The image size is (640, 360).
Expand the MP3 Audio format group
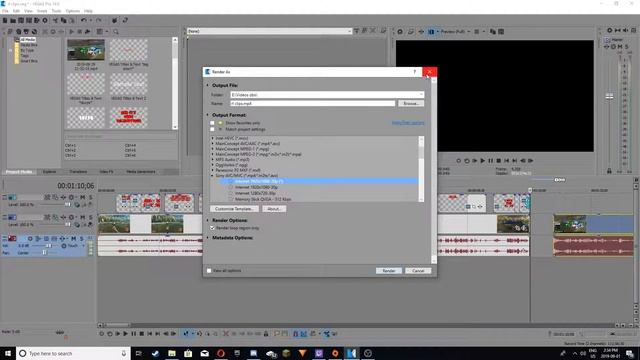click(x=213, y=160)
